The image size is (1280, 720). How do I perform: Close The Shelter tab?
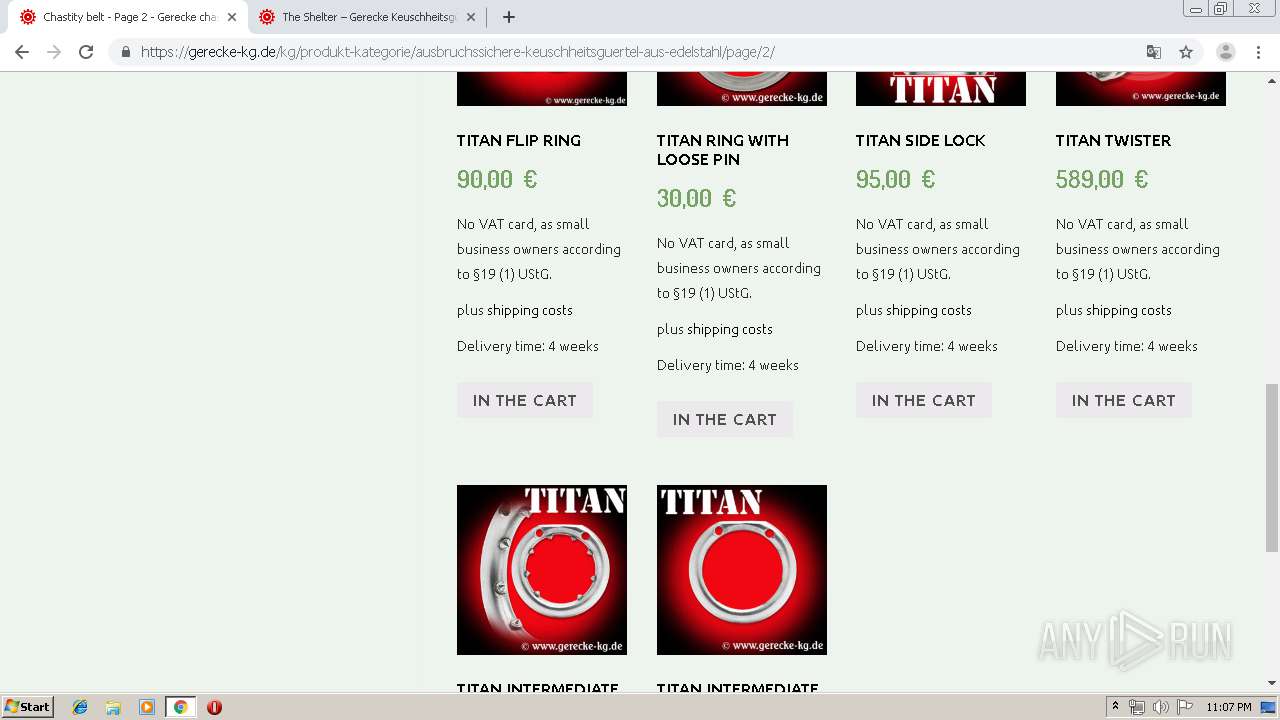[471, 17]
